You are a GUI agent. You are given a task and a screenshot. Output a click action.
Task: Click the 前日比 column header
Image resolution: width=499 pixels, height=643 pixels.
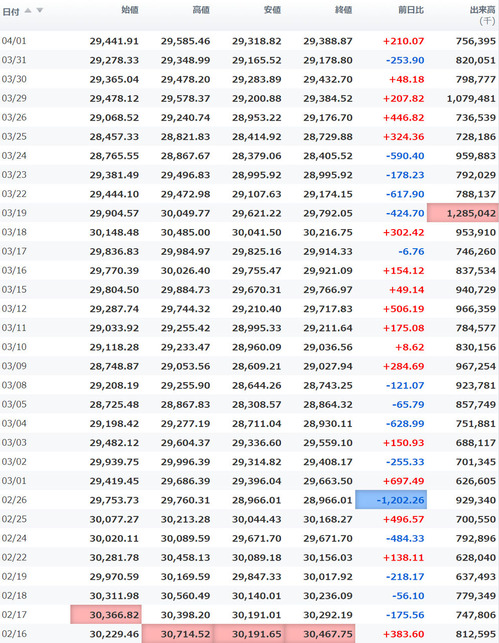(411, 10)
